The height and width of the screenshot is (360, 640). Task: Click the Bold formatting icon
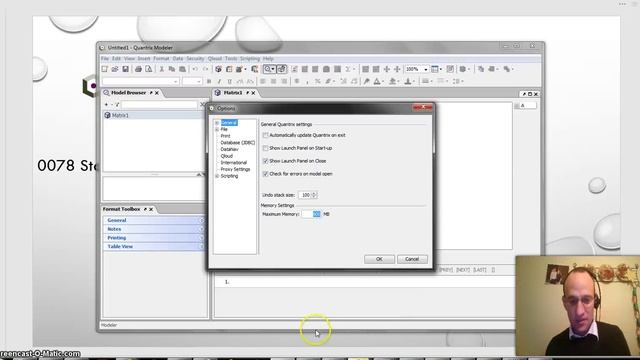(x=209, y=81)
